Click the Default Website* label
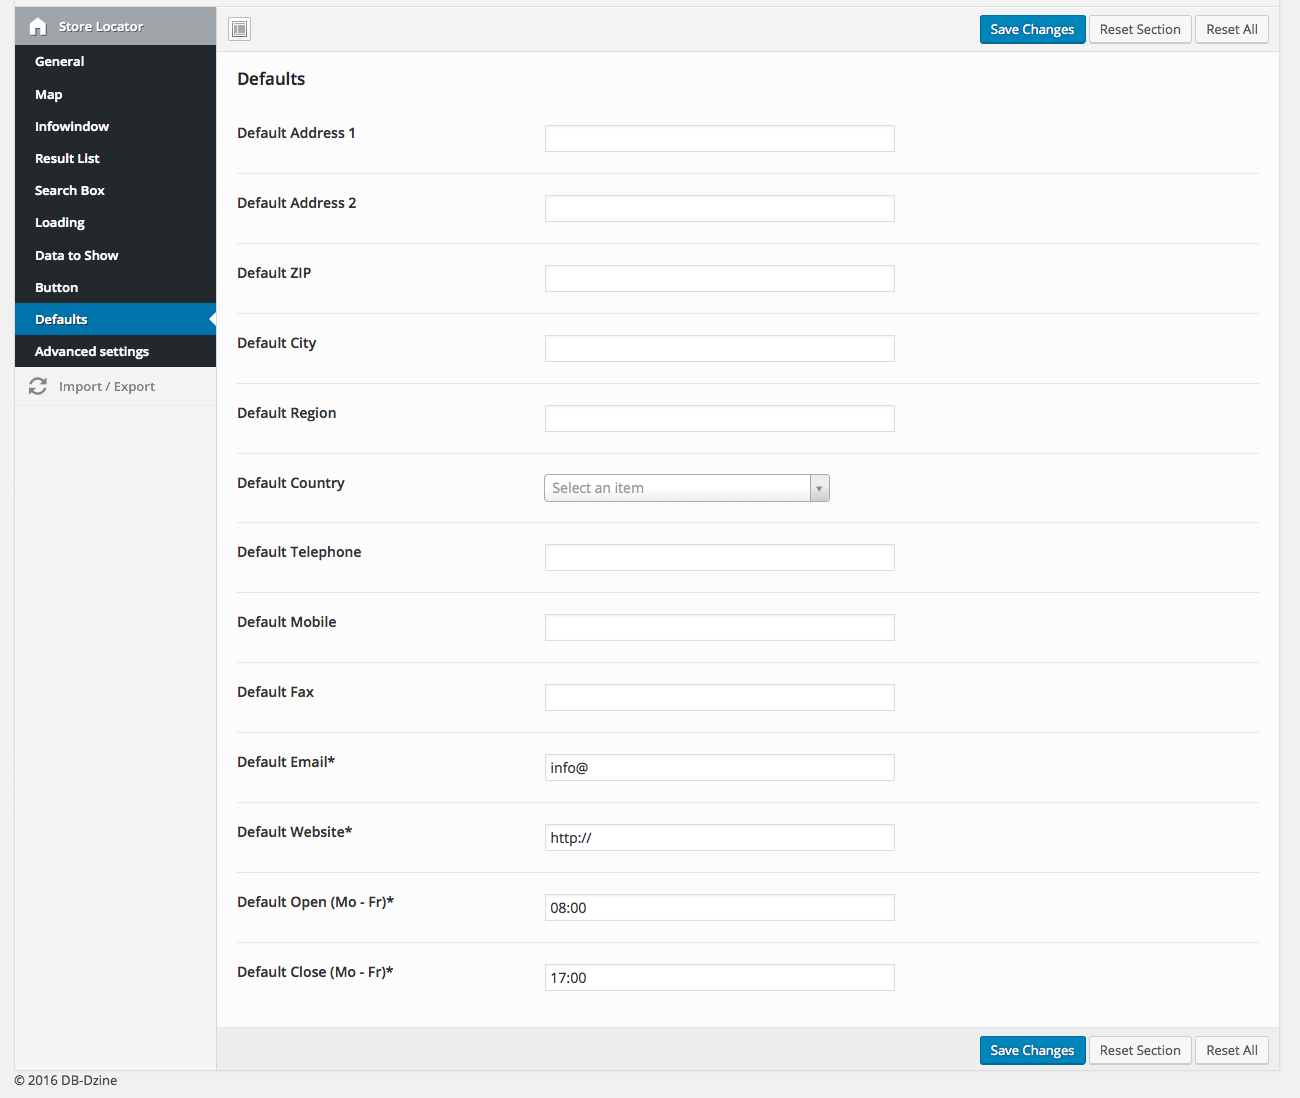The height and width of the screenshot is (1098, 1300). [x=295, y=832]
